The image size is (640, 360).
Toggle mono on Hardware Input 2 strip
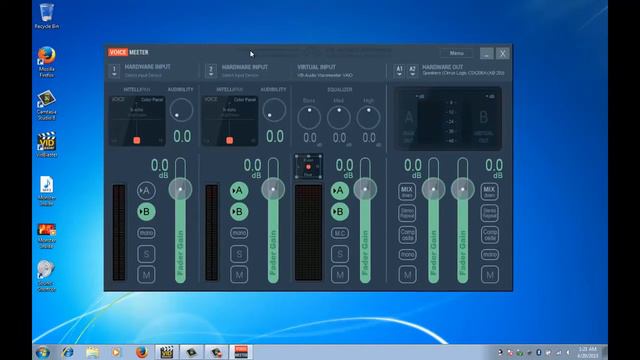[239, 233]
